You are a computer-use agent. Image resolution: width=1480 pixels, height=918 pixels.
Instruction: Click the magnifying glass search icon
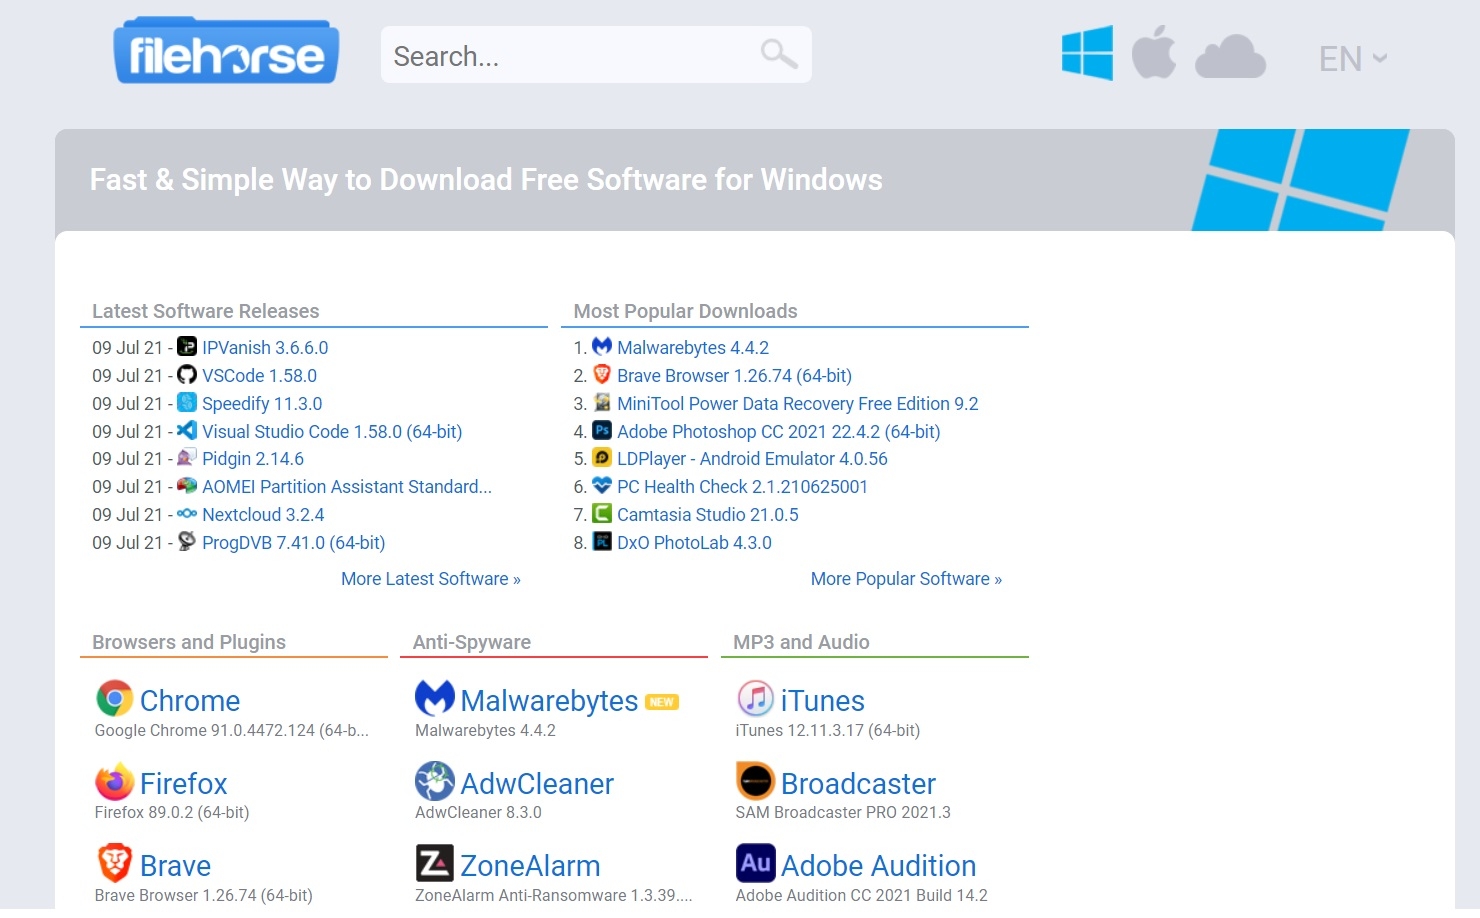pos(778,54)
